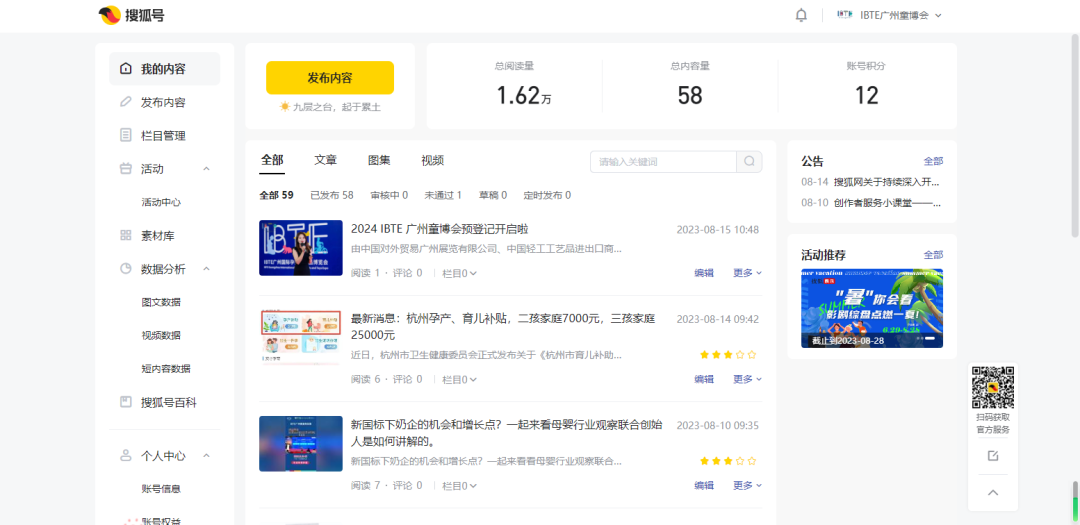Click the 2024 IBTE article thumbnail
This screenshot has height=525, width=1080.
(300, 248)
